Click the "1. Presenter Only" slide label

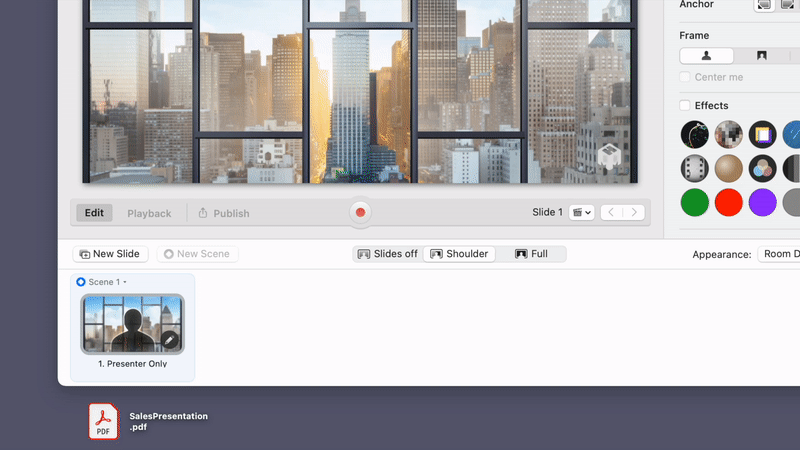[x=133, y=364]
